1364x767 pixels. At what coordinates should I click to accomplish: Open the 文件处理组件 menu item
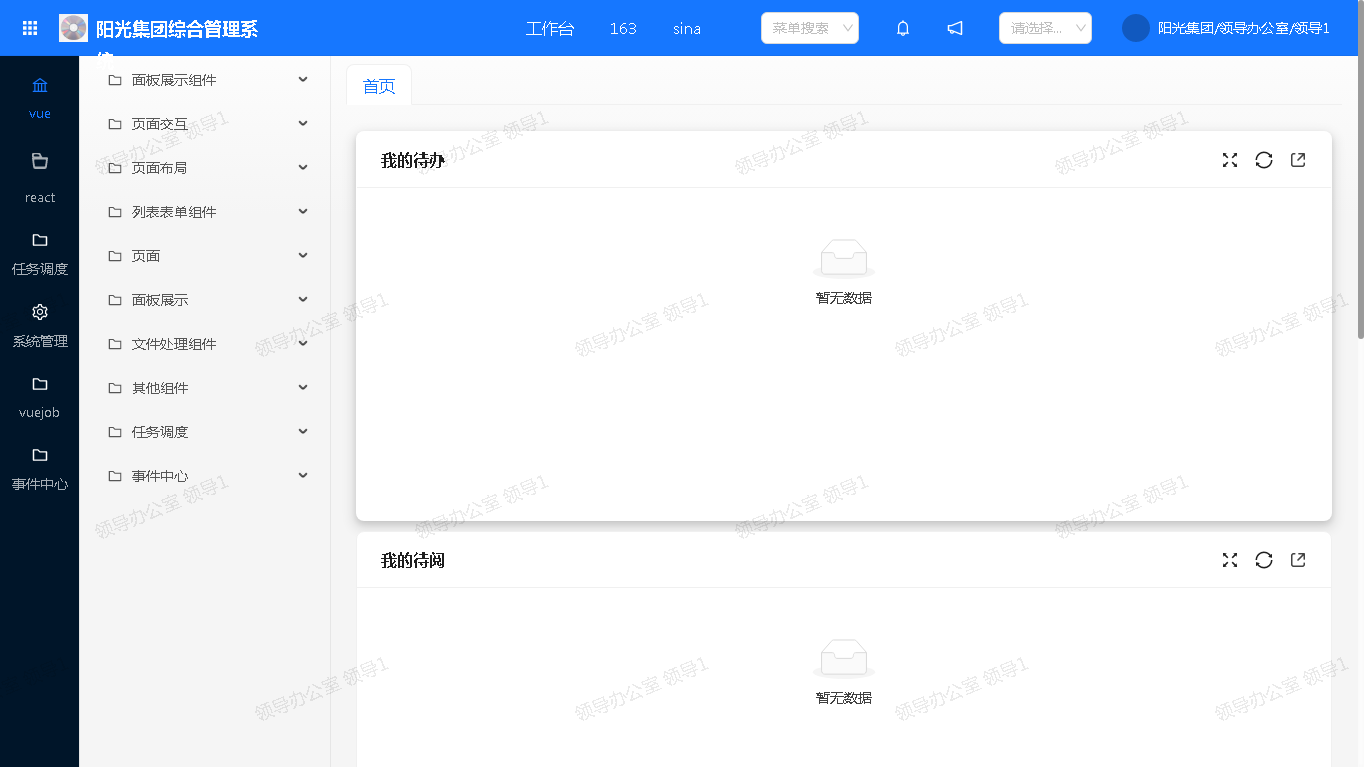pyautogui.click(x=205, y=344)
